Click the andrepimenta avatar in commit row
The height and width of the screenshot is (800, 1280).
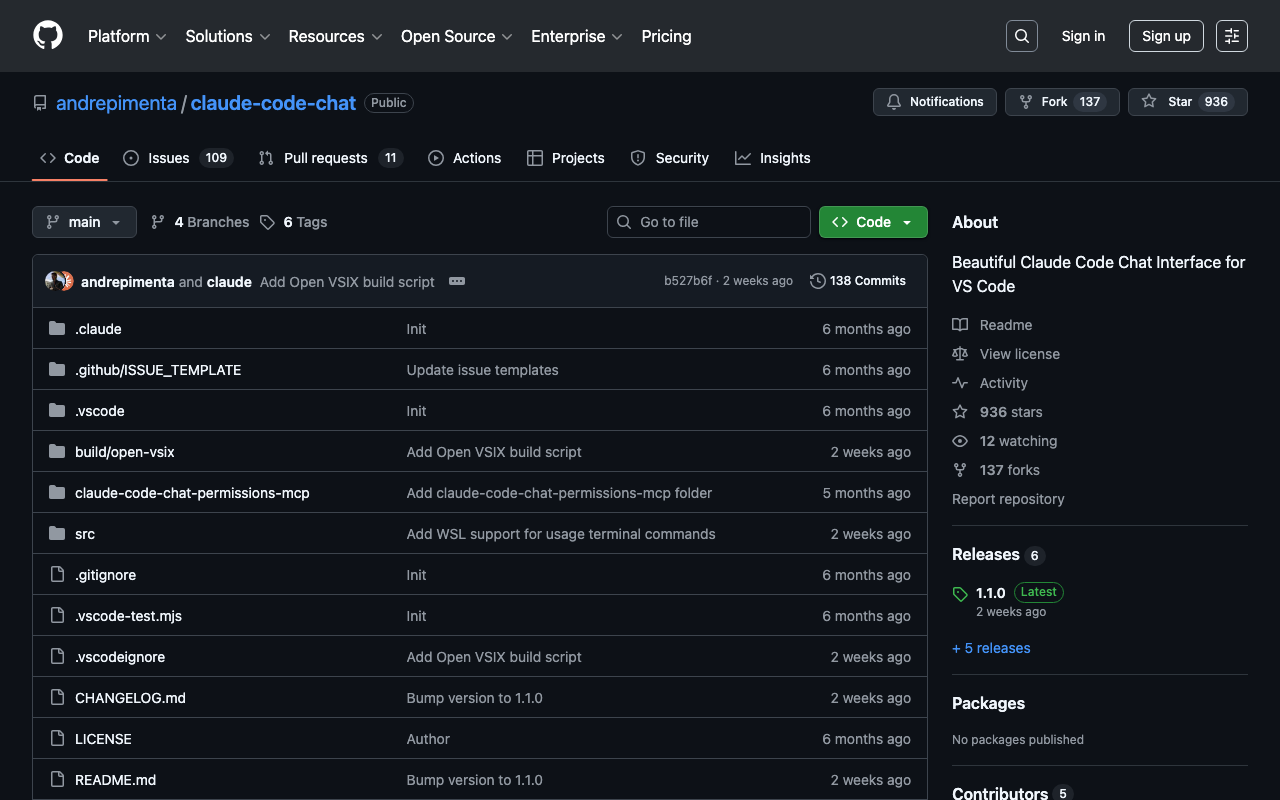point(55,281)
